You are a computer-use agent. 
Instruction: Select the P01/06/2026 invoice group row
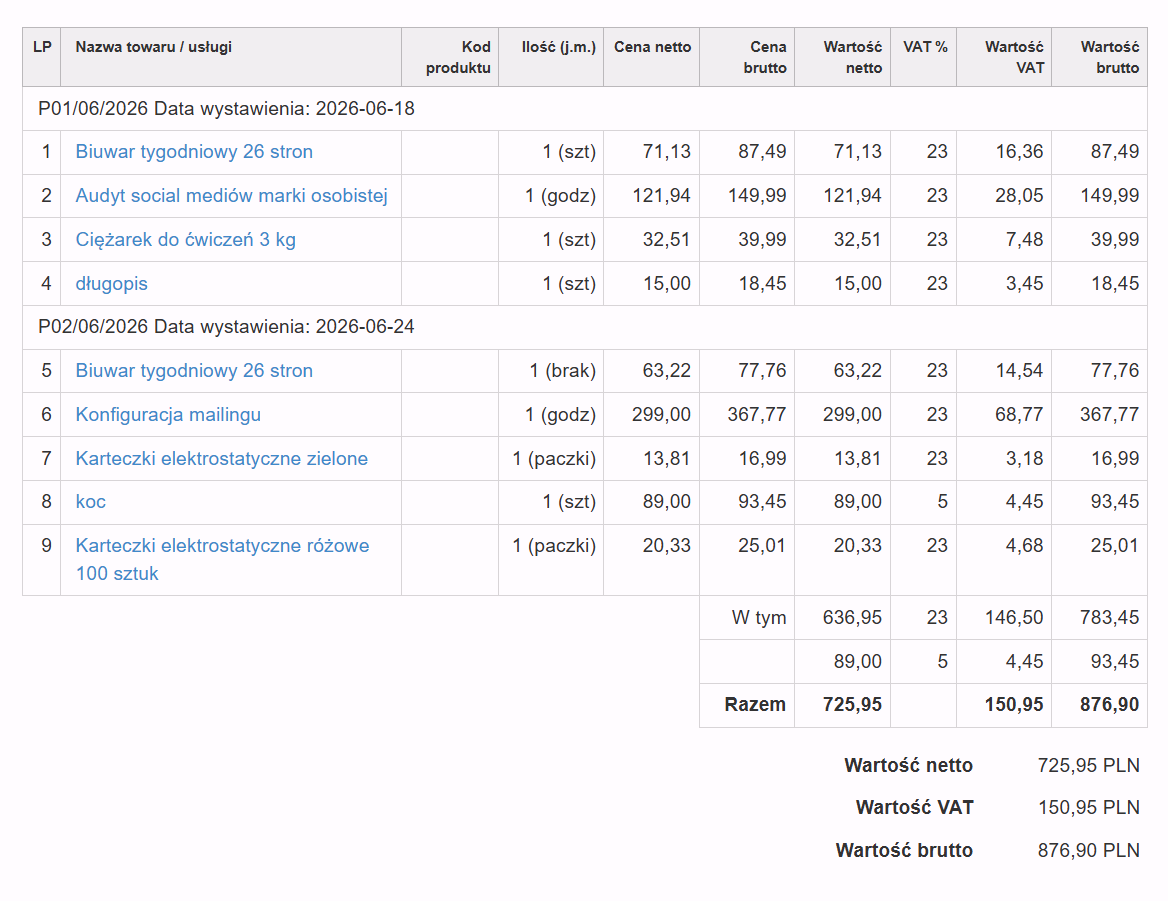tap(585, 109)
